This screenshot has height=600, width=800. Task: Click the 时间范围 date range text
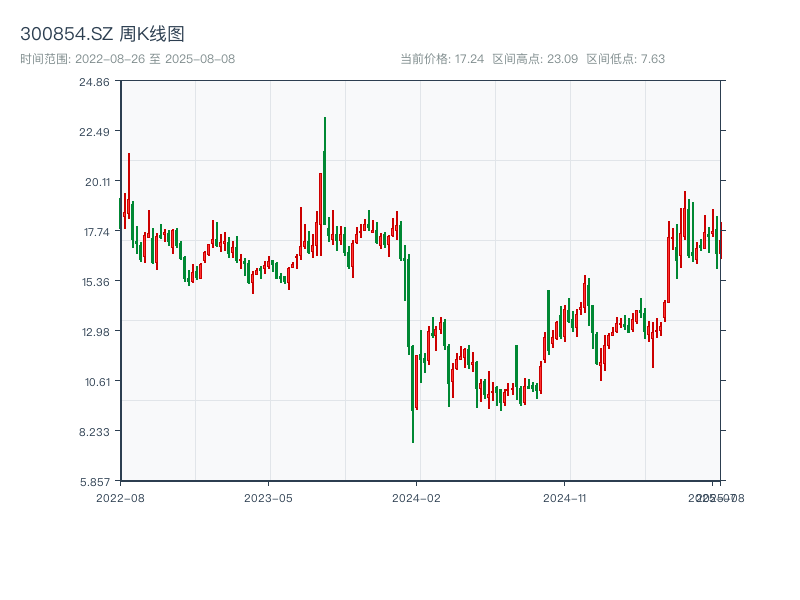(x=127, y=59)
